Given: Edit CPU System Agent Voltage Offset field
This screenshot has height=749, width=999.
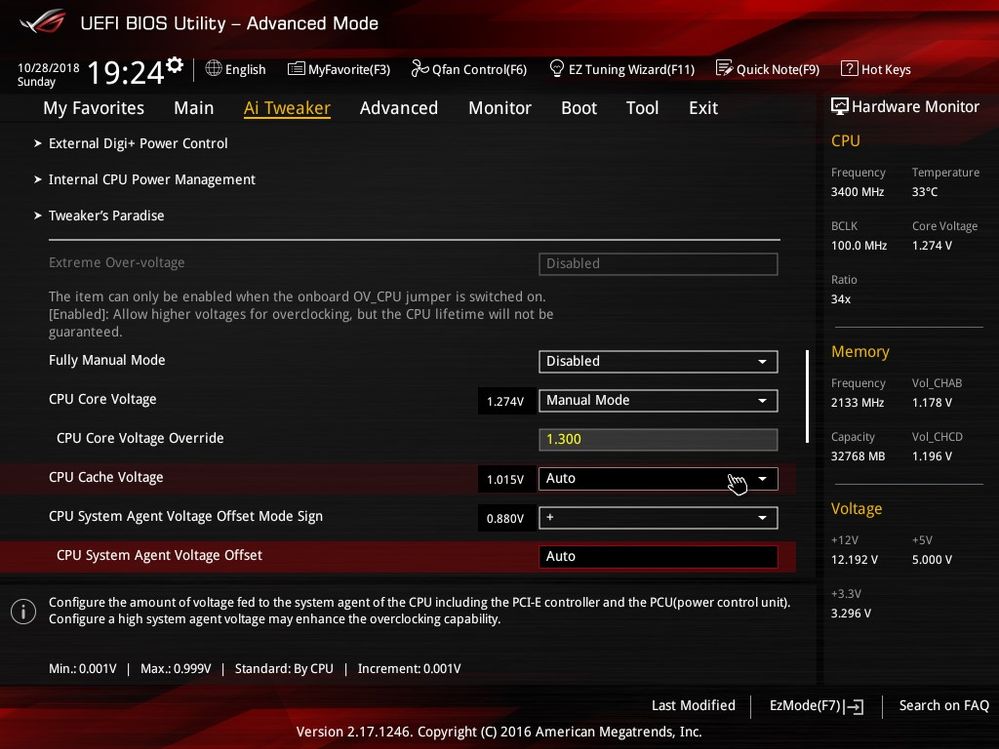Looking at the screenshot, I should click(658, 557).
